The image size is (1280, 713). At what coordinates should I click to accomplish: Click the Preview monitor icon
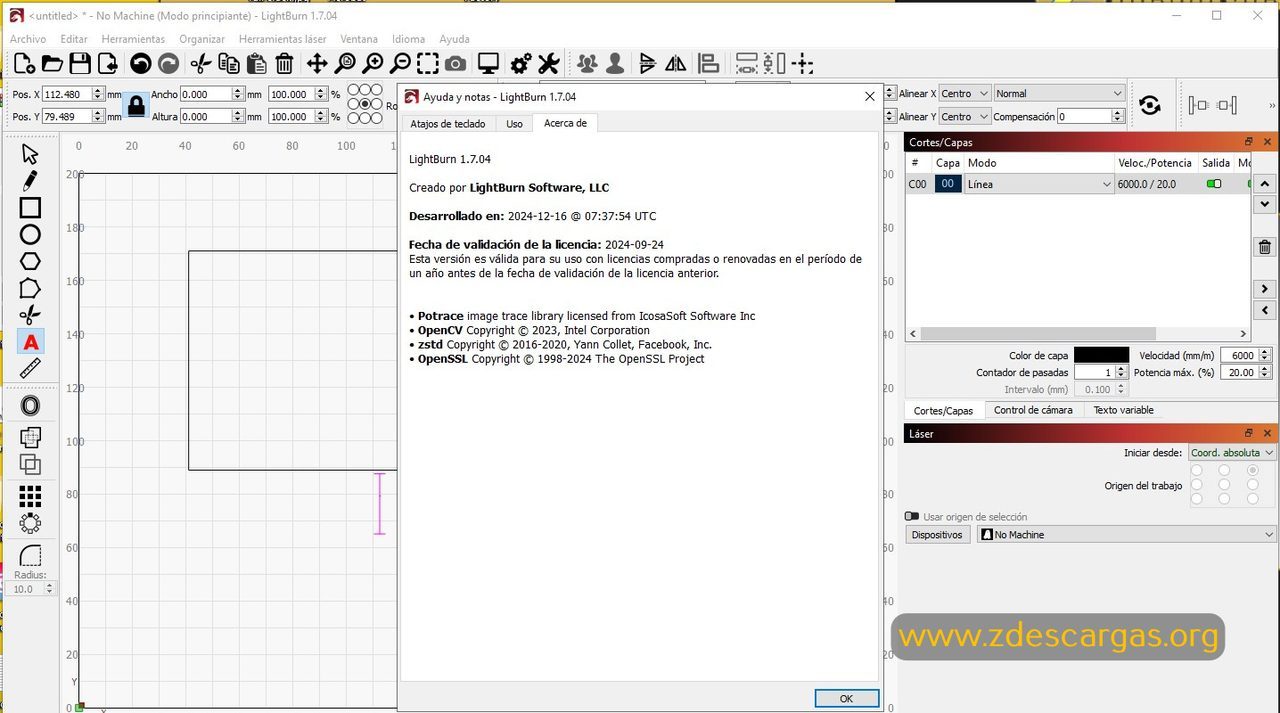click(488, 64)
